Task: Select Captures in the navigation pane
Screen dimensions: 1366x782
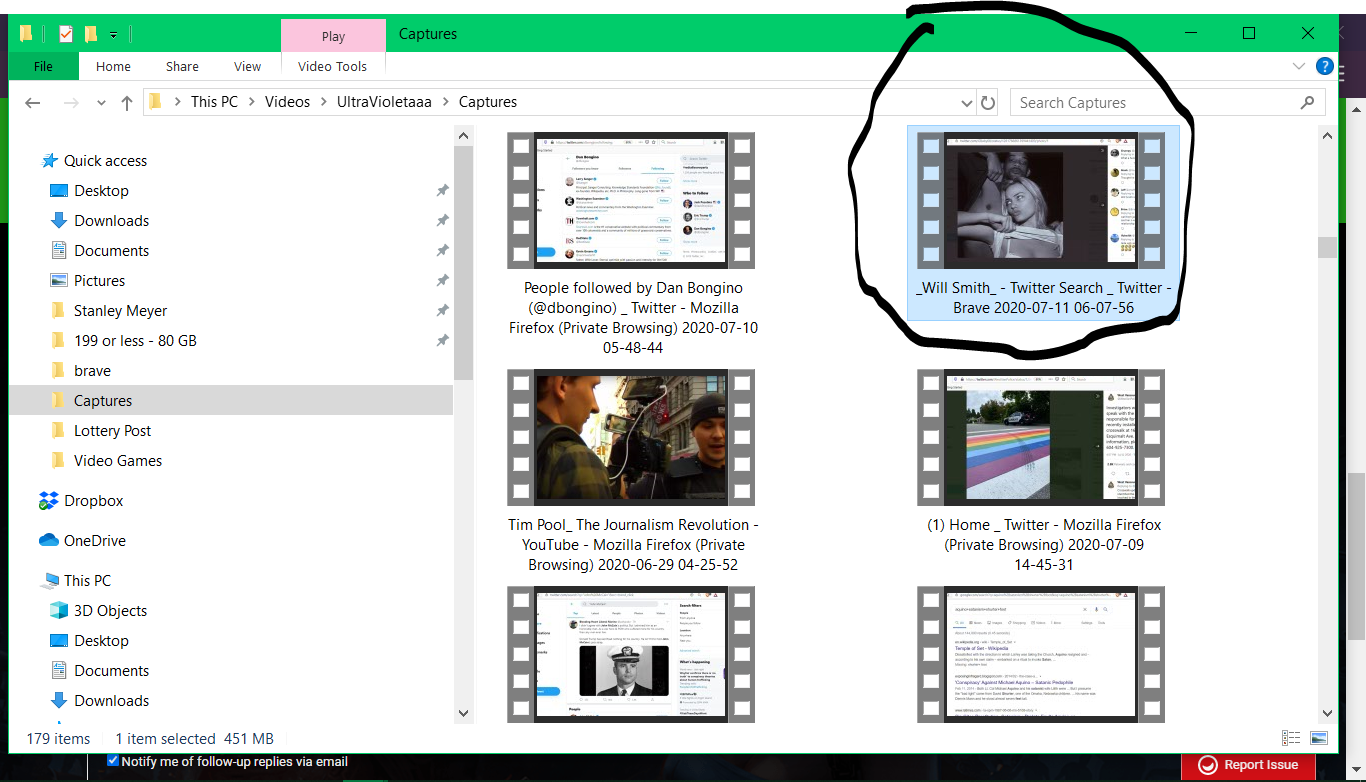Action: (231, 401)
